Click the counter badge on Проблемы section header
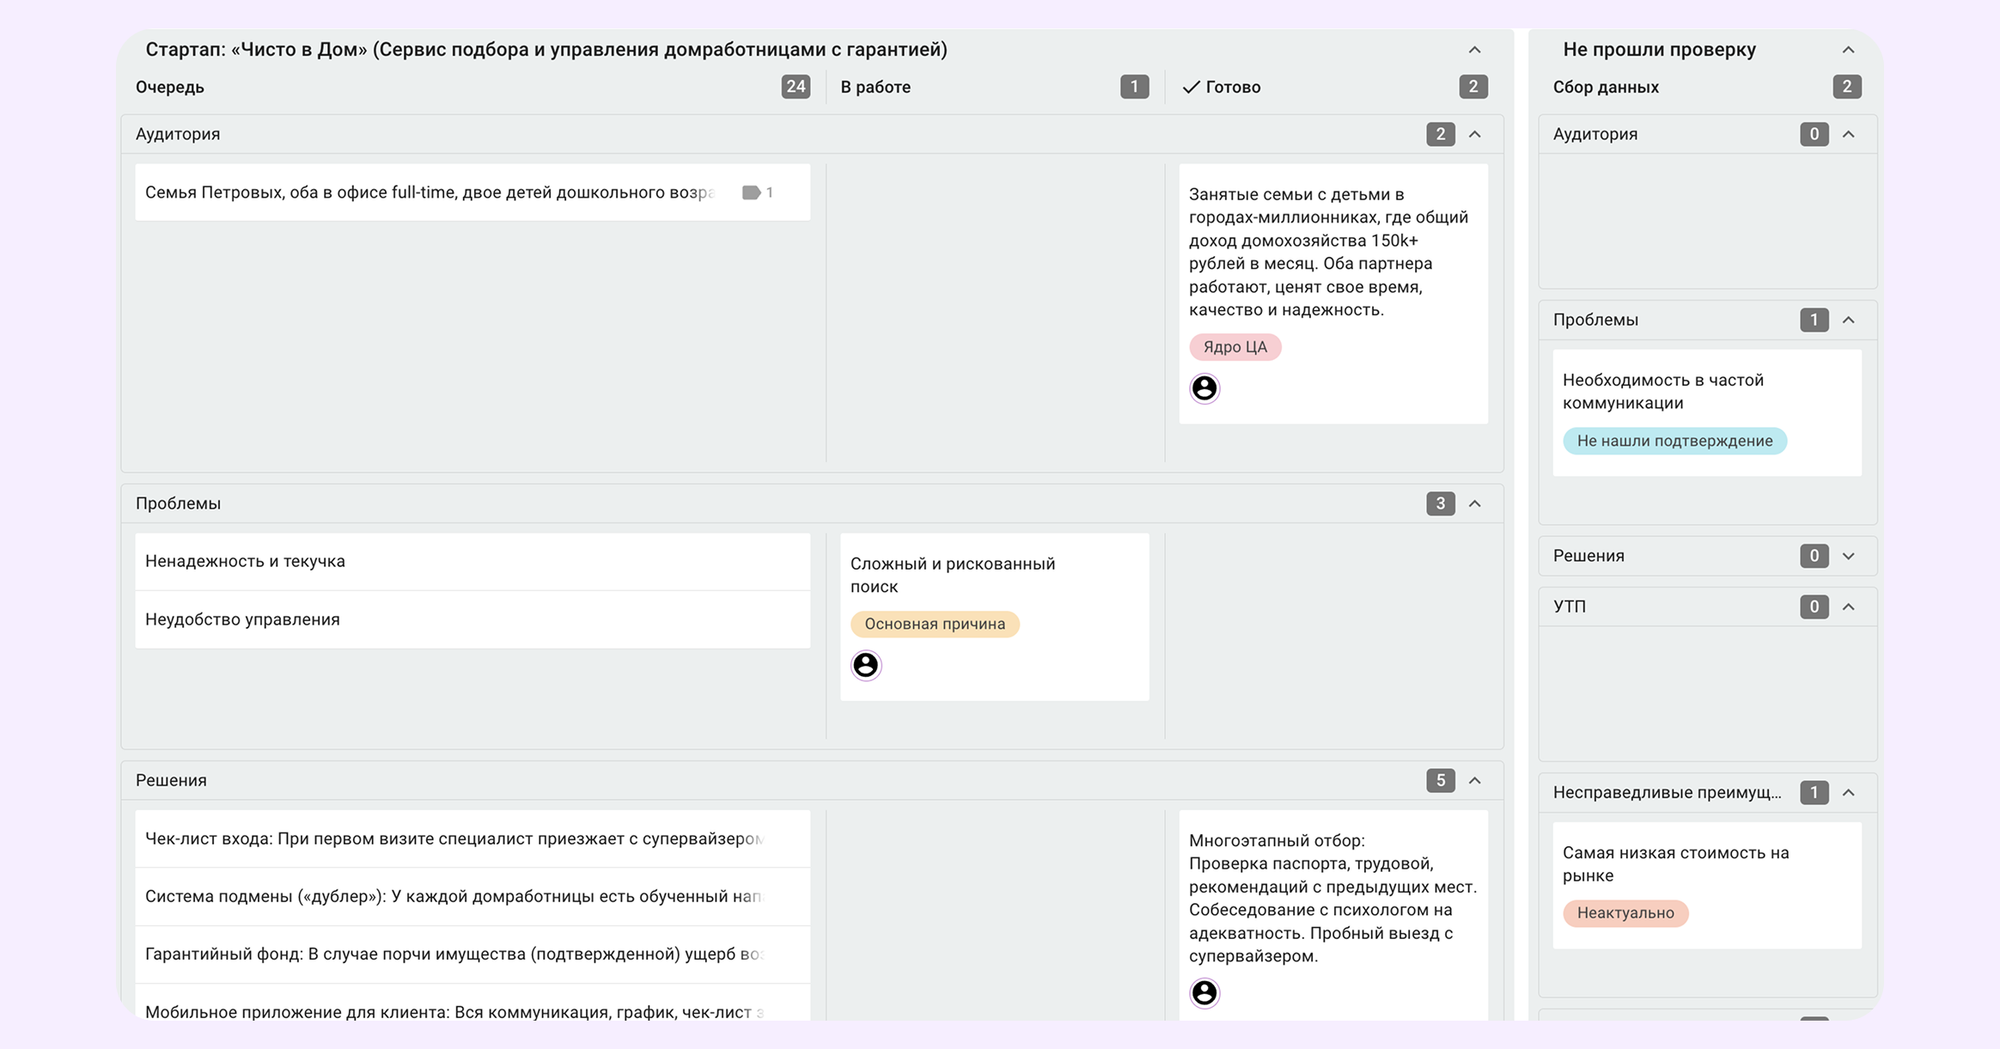This screenshot has height=1049, width=2000. coord(1440,503)
